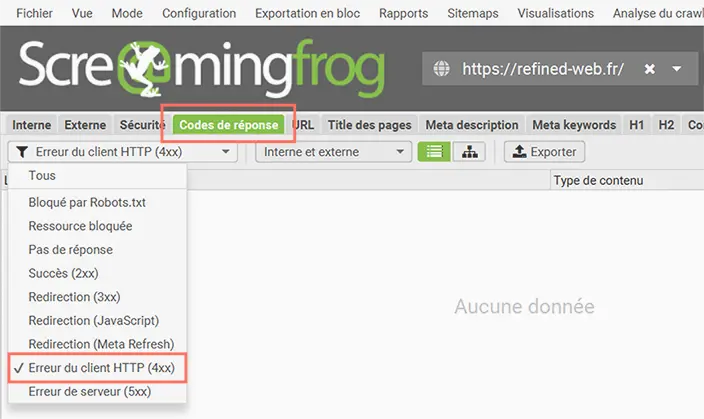The image size is (704, 419).
Task: Open the Vue menu
Action: (82, 13)
